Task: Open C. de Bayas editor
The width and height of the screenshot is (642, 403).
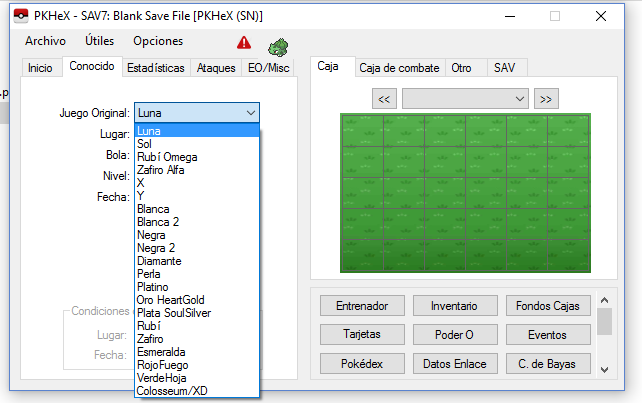Action: [x=547, y=363]
